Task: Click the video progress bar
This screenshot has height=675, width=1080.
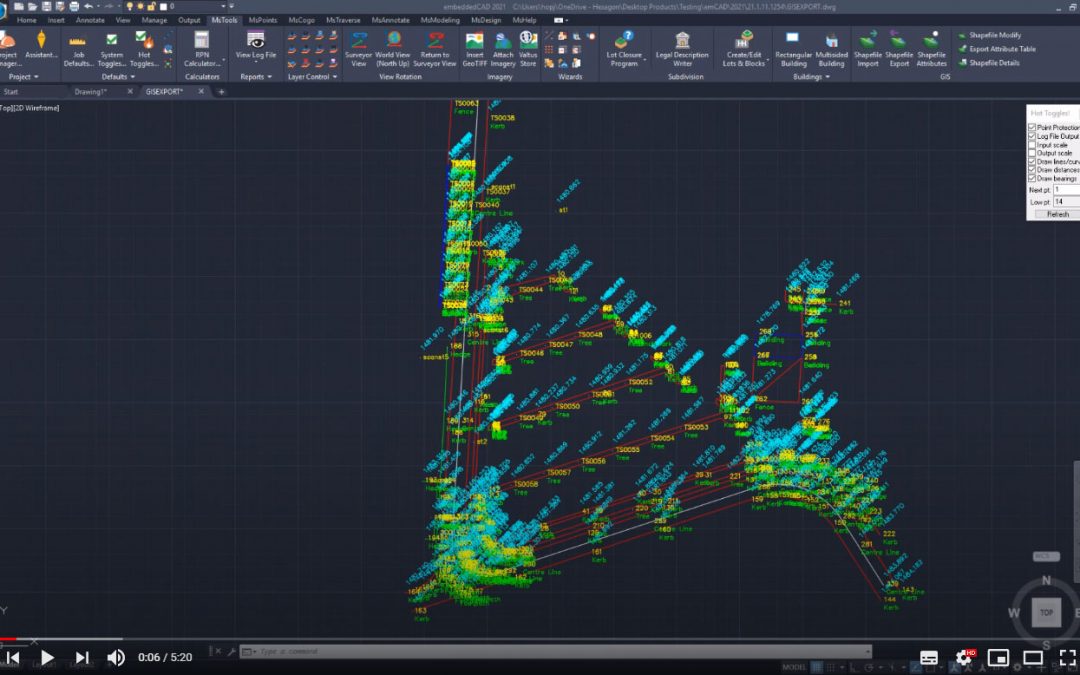Action: (x=540, y=639)
